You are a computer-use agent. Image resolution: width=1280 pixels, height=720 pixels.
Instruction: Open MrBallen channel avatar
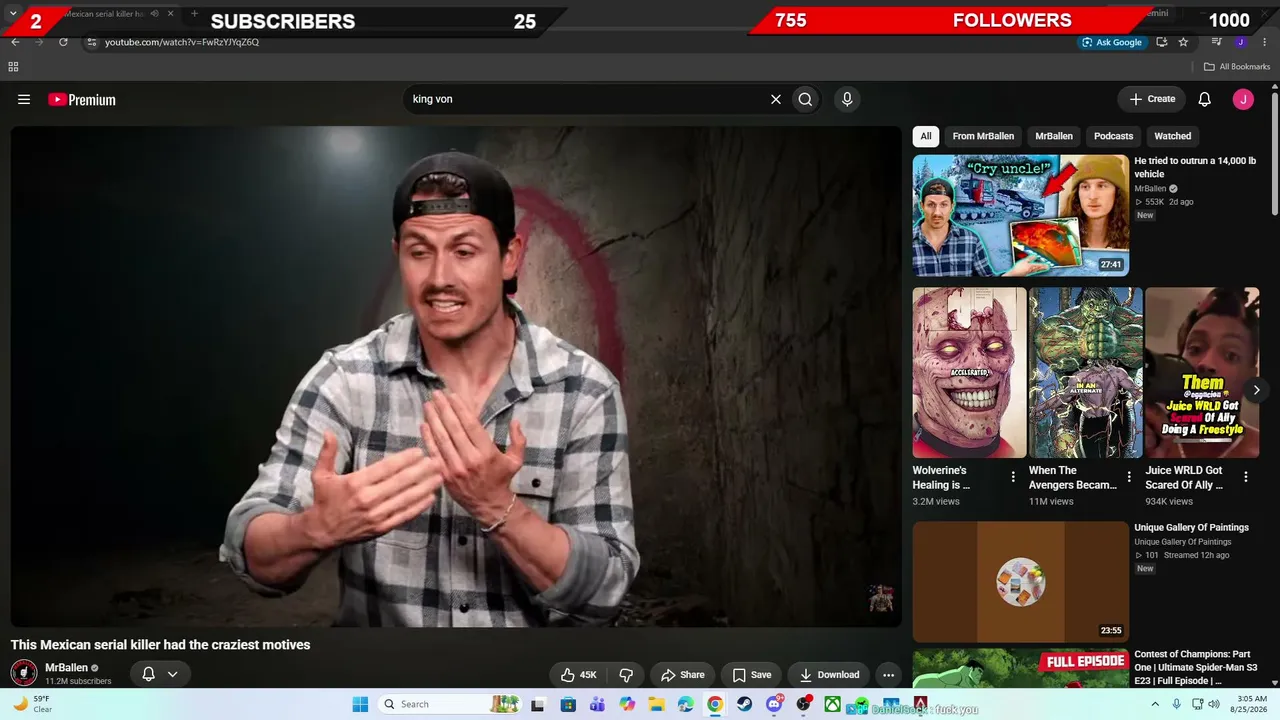[x=24, y=673]
